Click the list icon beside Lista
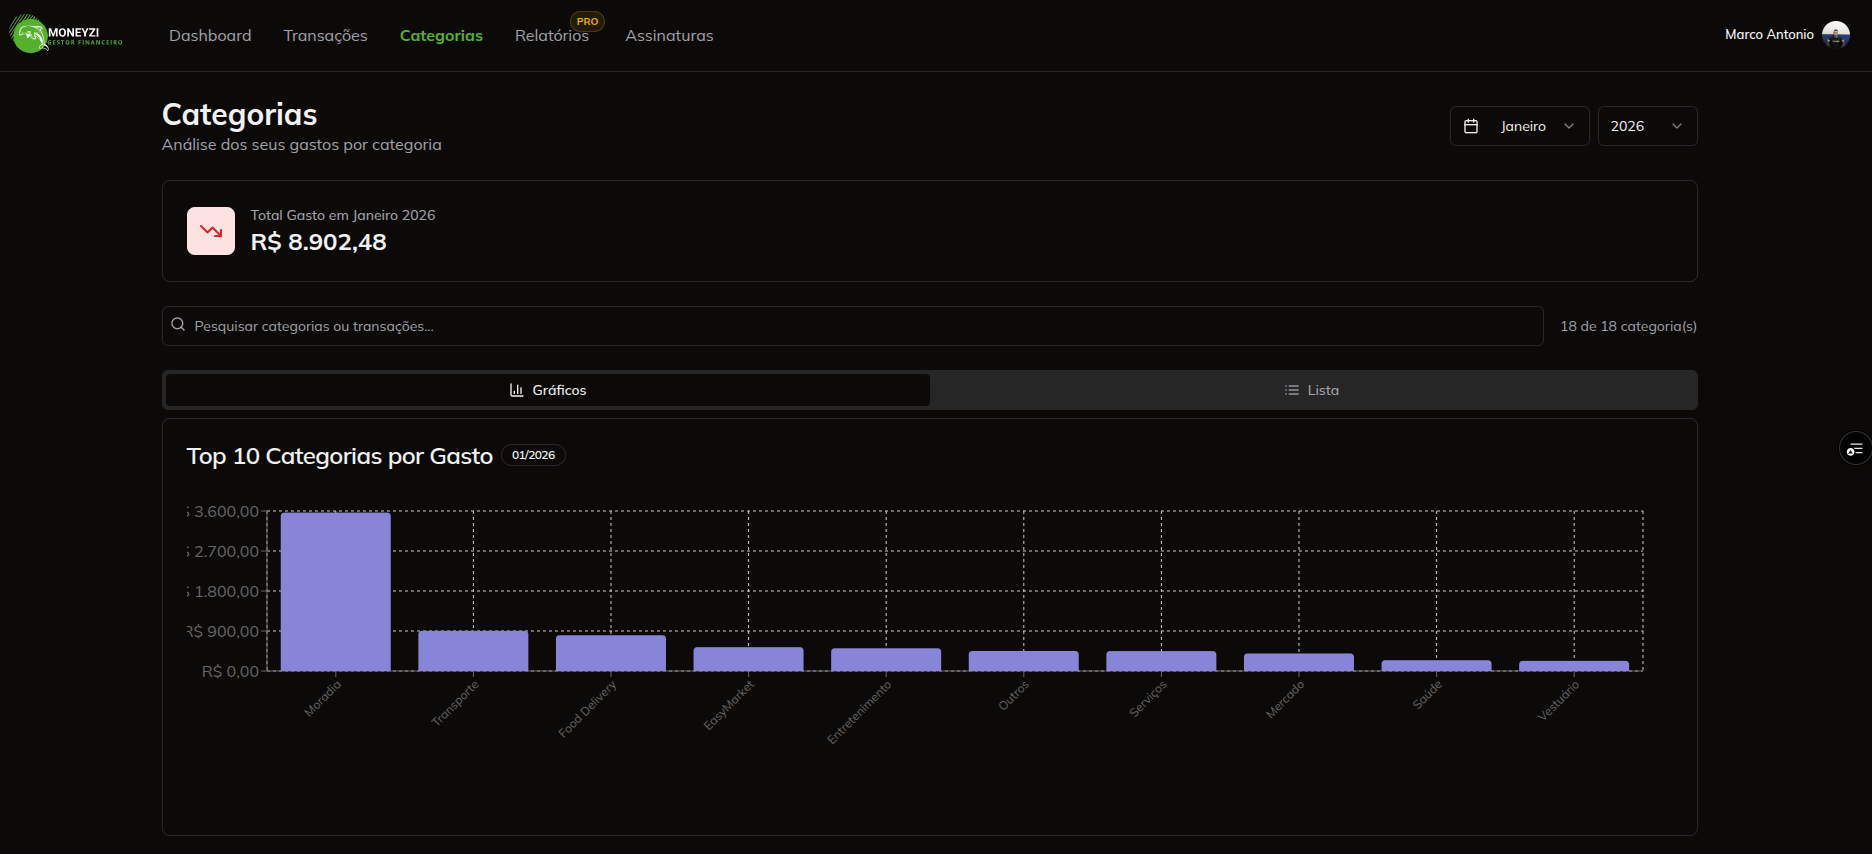 (x=1291, y=390)
